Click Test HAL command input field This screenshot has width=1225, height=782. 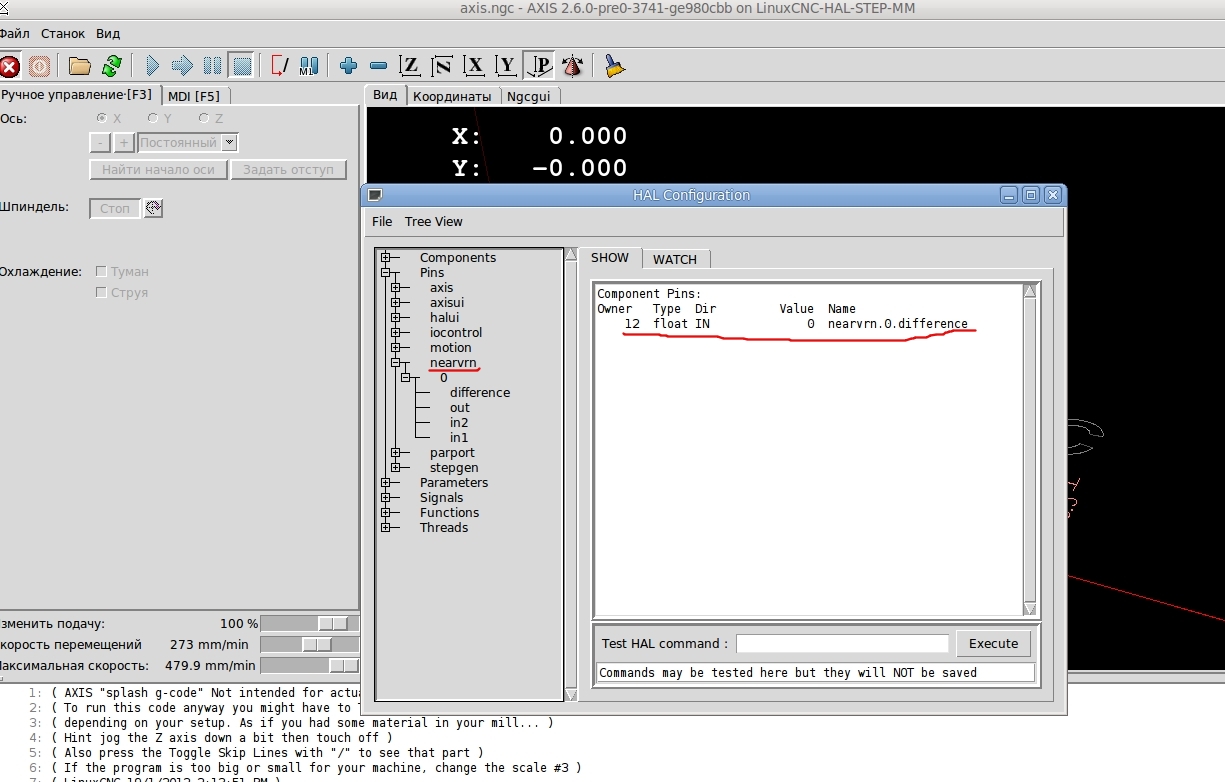tap(842, 644)
